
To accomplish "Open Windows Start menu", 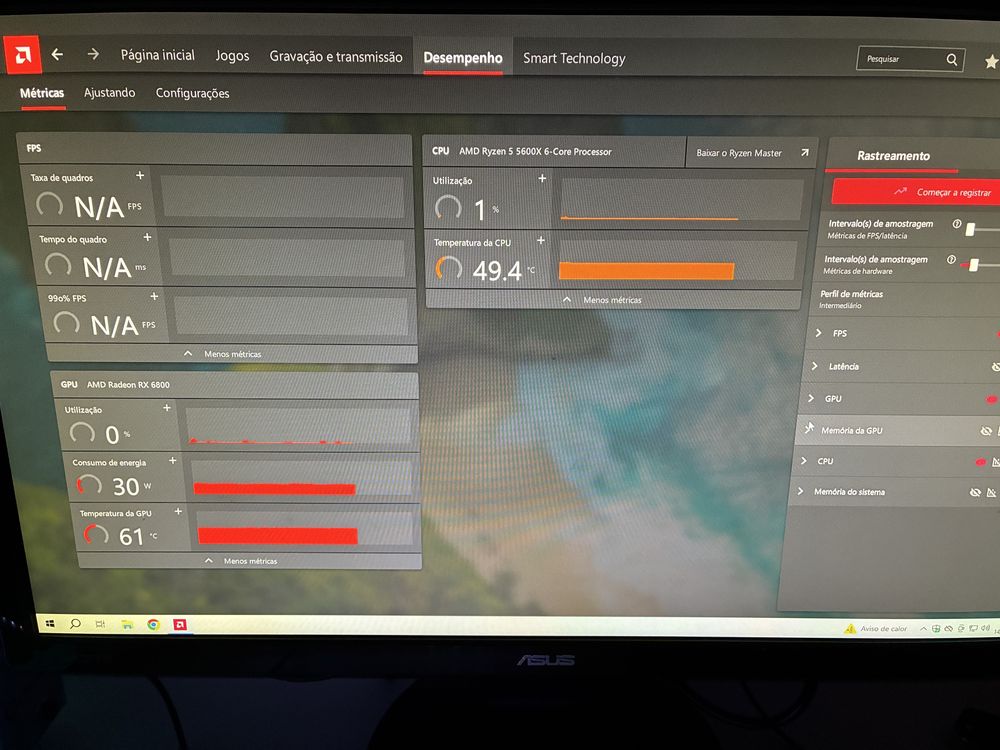I will pyautogui.click(x=50, y=623).
